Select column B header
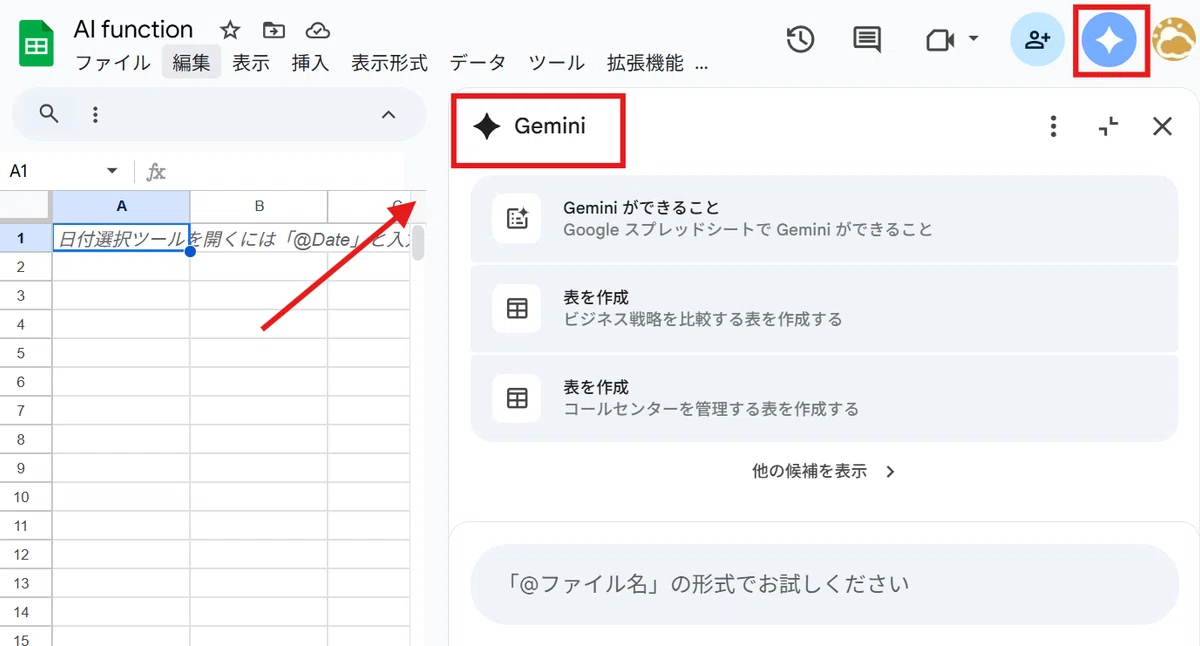The width and height of the screenshot is (1200, 646). 259,206
